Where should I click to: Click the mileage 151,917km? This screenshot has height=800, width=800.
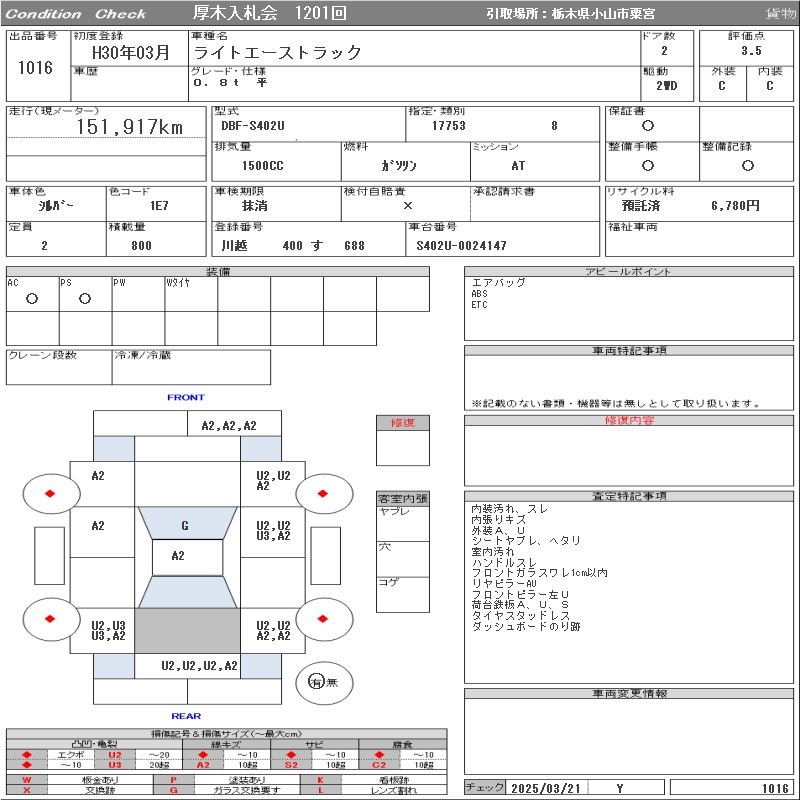click(x=130, y=127)
